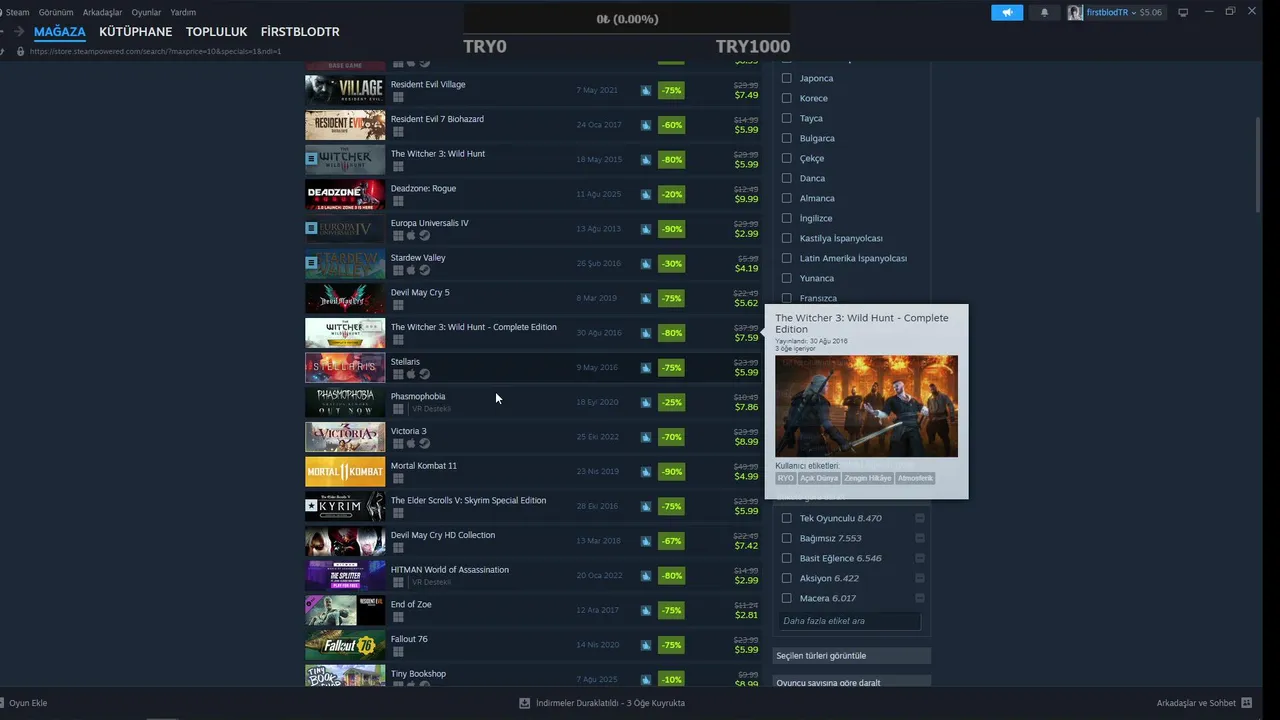Image resolution: width=1280 pixels, height=720 pixels.
Task: Tick the Latin Amerika İspanyolcası checkbox
Action: click(x=786, y=258)
